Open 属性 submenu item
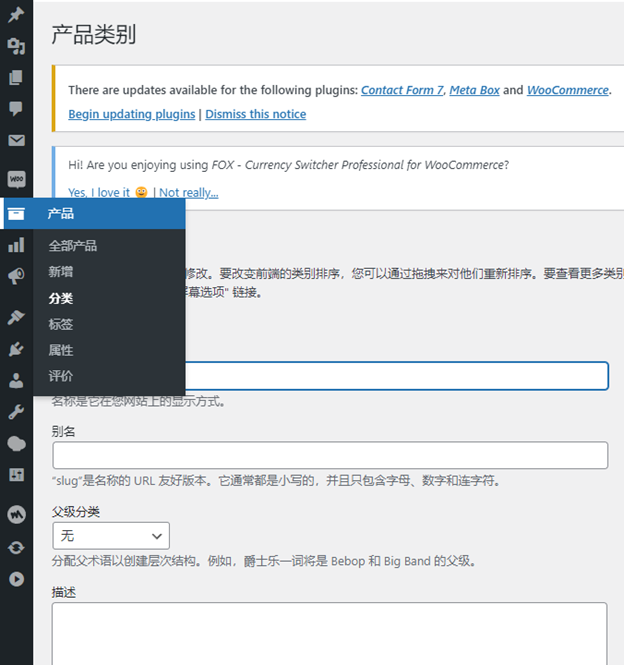This screenshot has height=665, width=624. [x=61, y=350]
